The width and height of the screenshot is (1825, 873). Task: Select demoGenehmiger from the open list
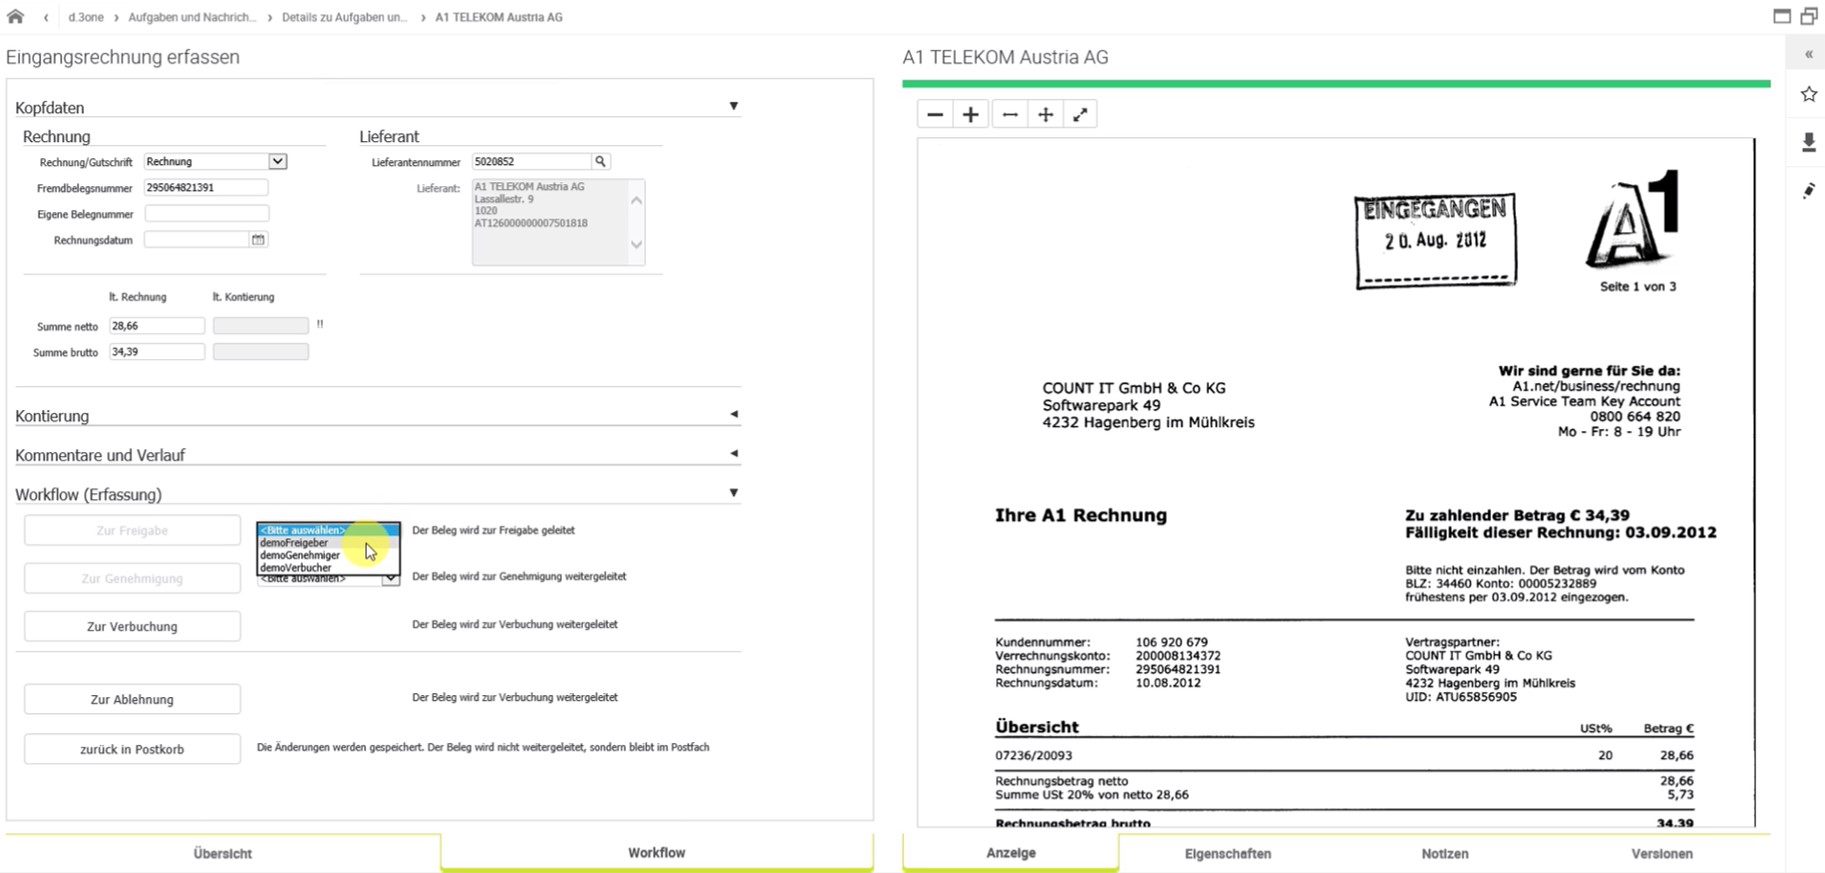(x=328, y=555)
